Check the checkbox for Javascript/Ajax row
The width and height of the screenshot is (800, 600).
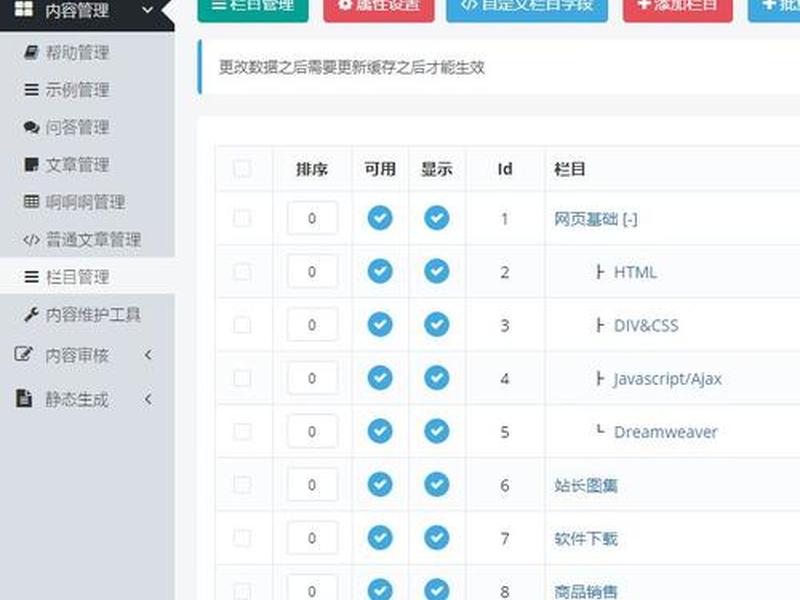[x=242, y=378]
